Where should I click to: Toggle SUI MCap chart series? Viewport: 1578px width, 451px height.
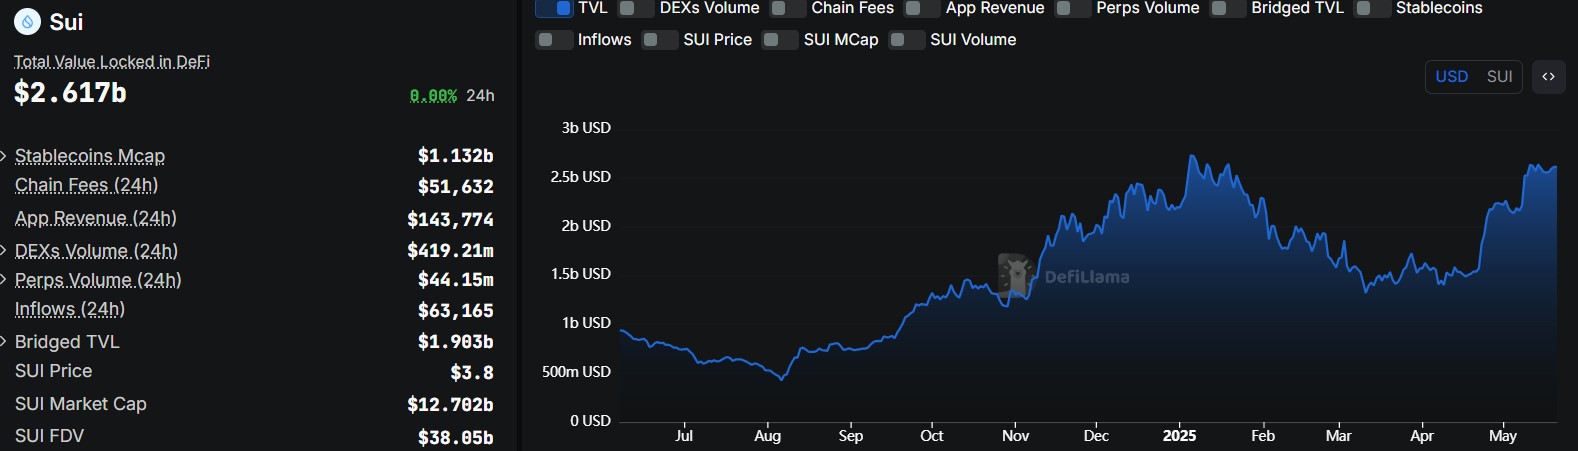779,40
